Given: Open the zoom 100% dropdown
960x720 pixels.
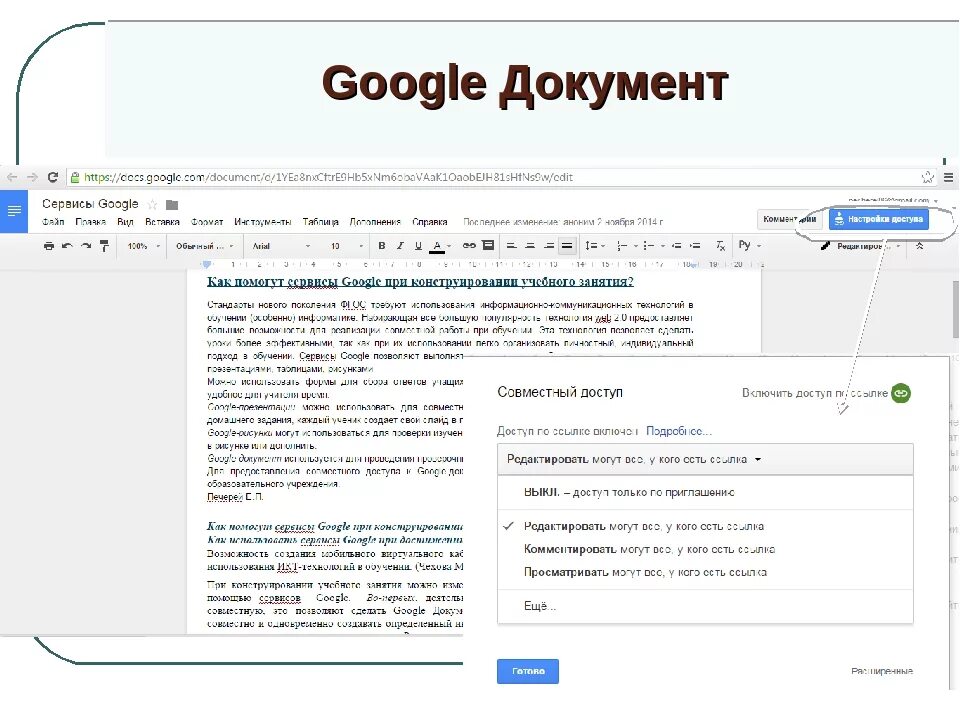Looking at the screenshot, I should [143, 246].
